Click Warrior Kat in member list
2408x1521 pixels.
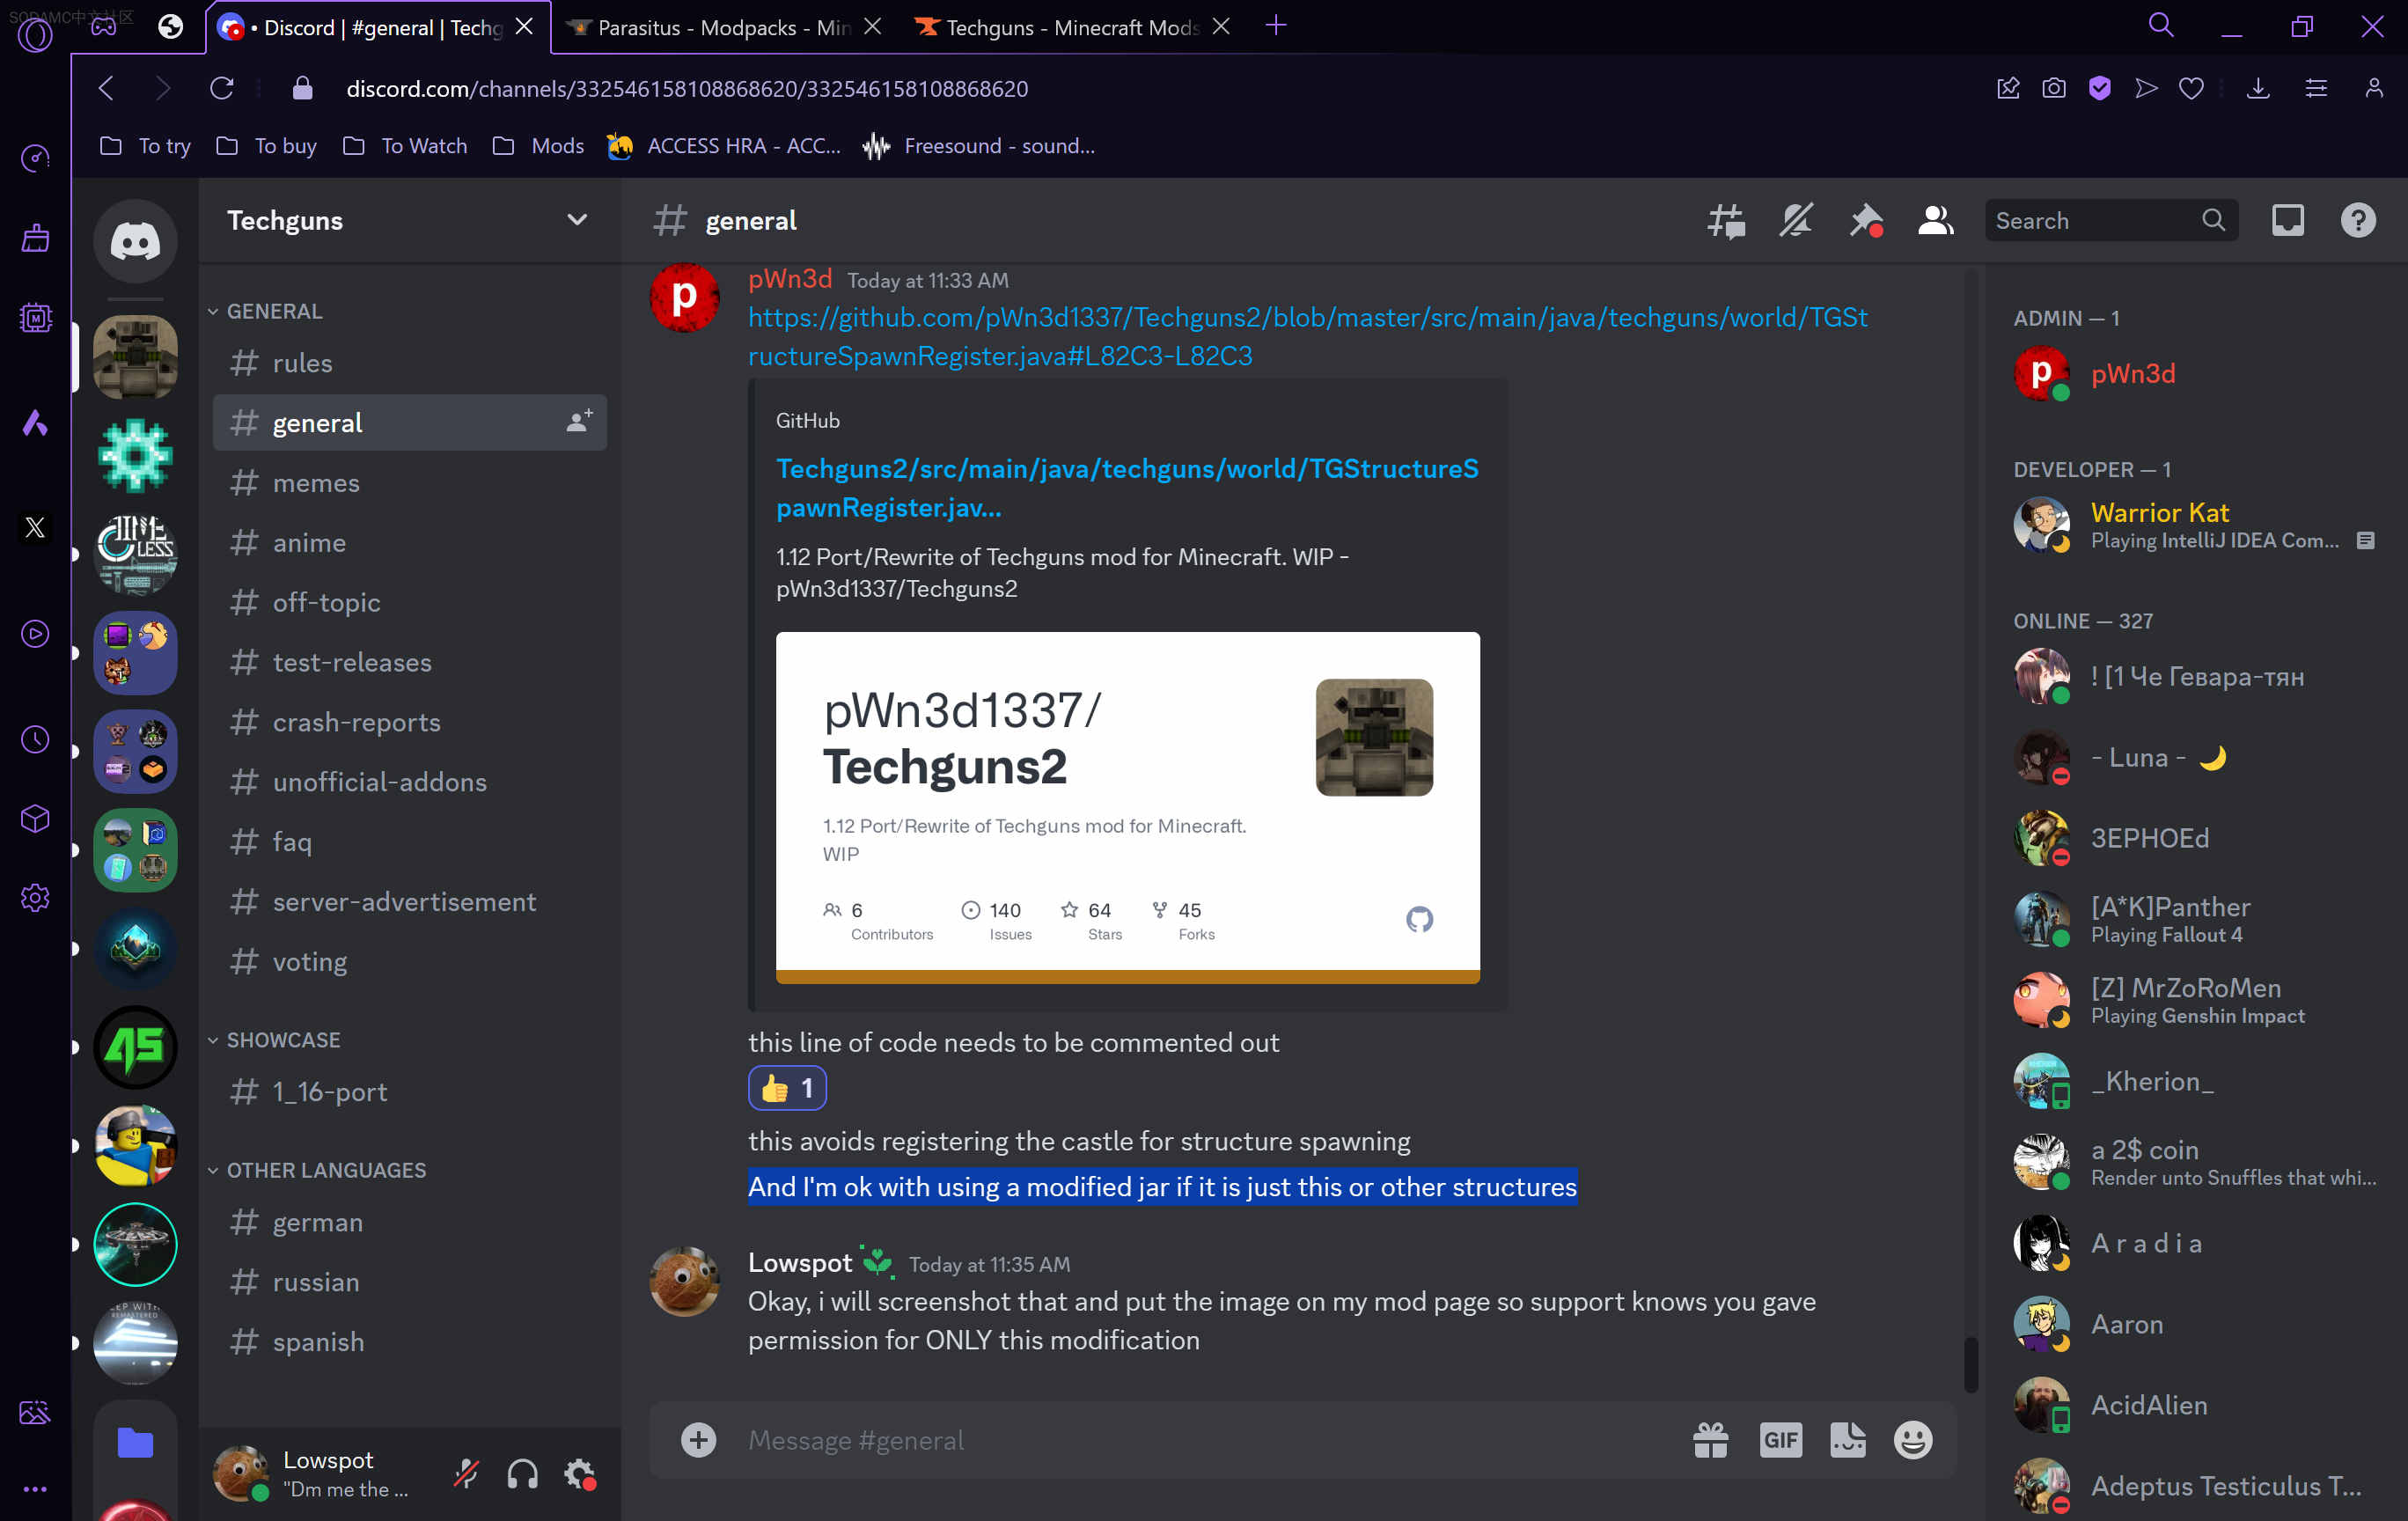tap(2194, 525)
